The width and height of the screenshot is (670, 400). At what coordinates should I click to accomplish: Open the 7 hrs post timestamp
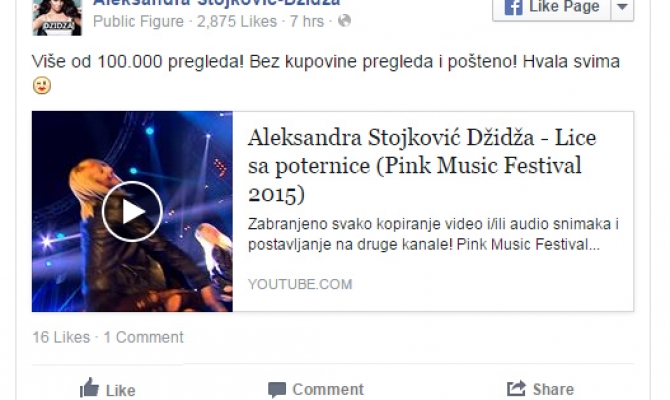tap(307, 21)
